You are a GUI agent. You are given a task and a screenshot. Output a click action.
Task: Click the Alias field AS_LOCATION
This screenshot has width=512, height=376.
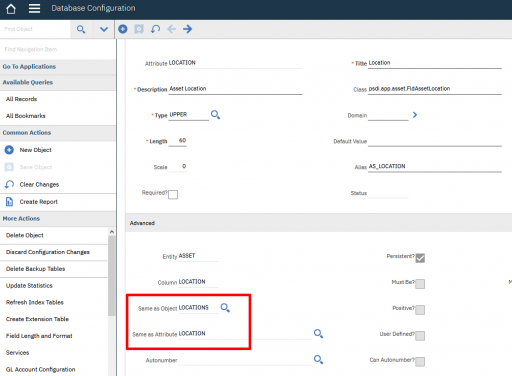click(x=435, y=167)
